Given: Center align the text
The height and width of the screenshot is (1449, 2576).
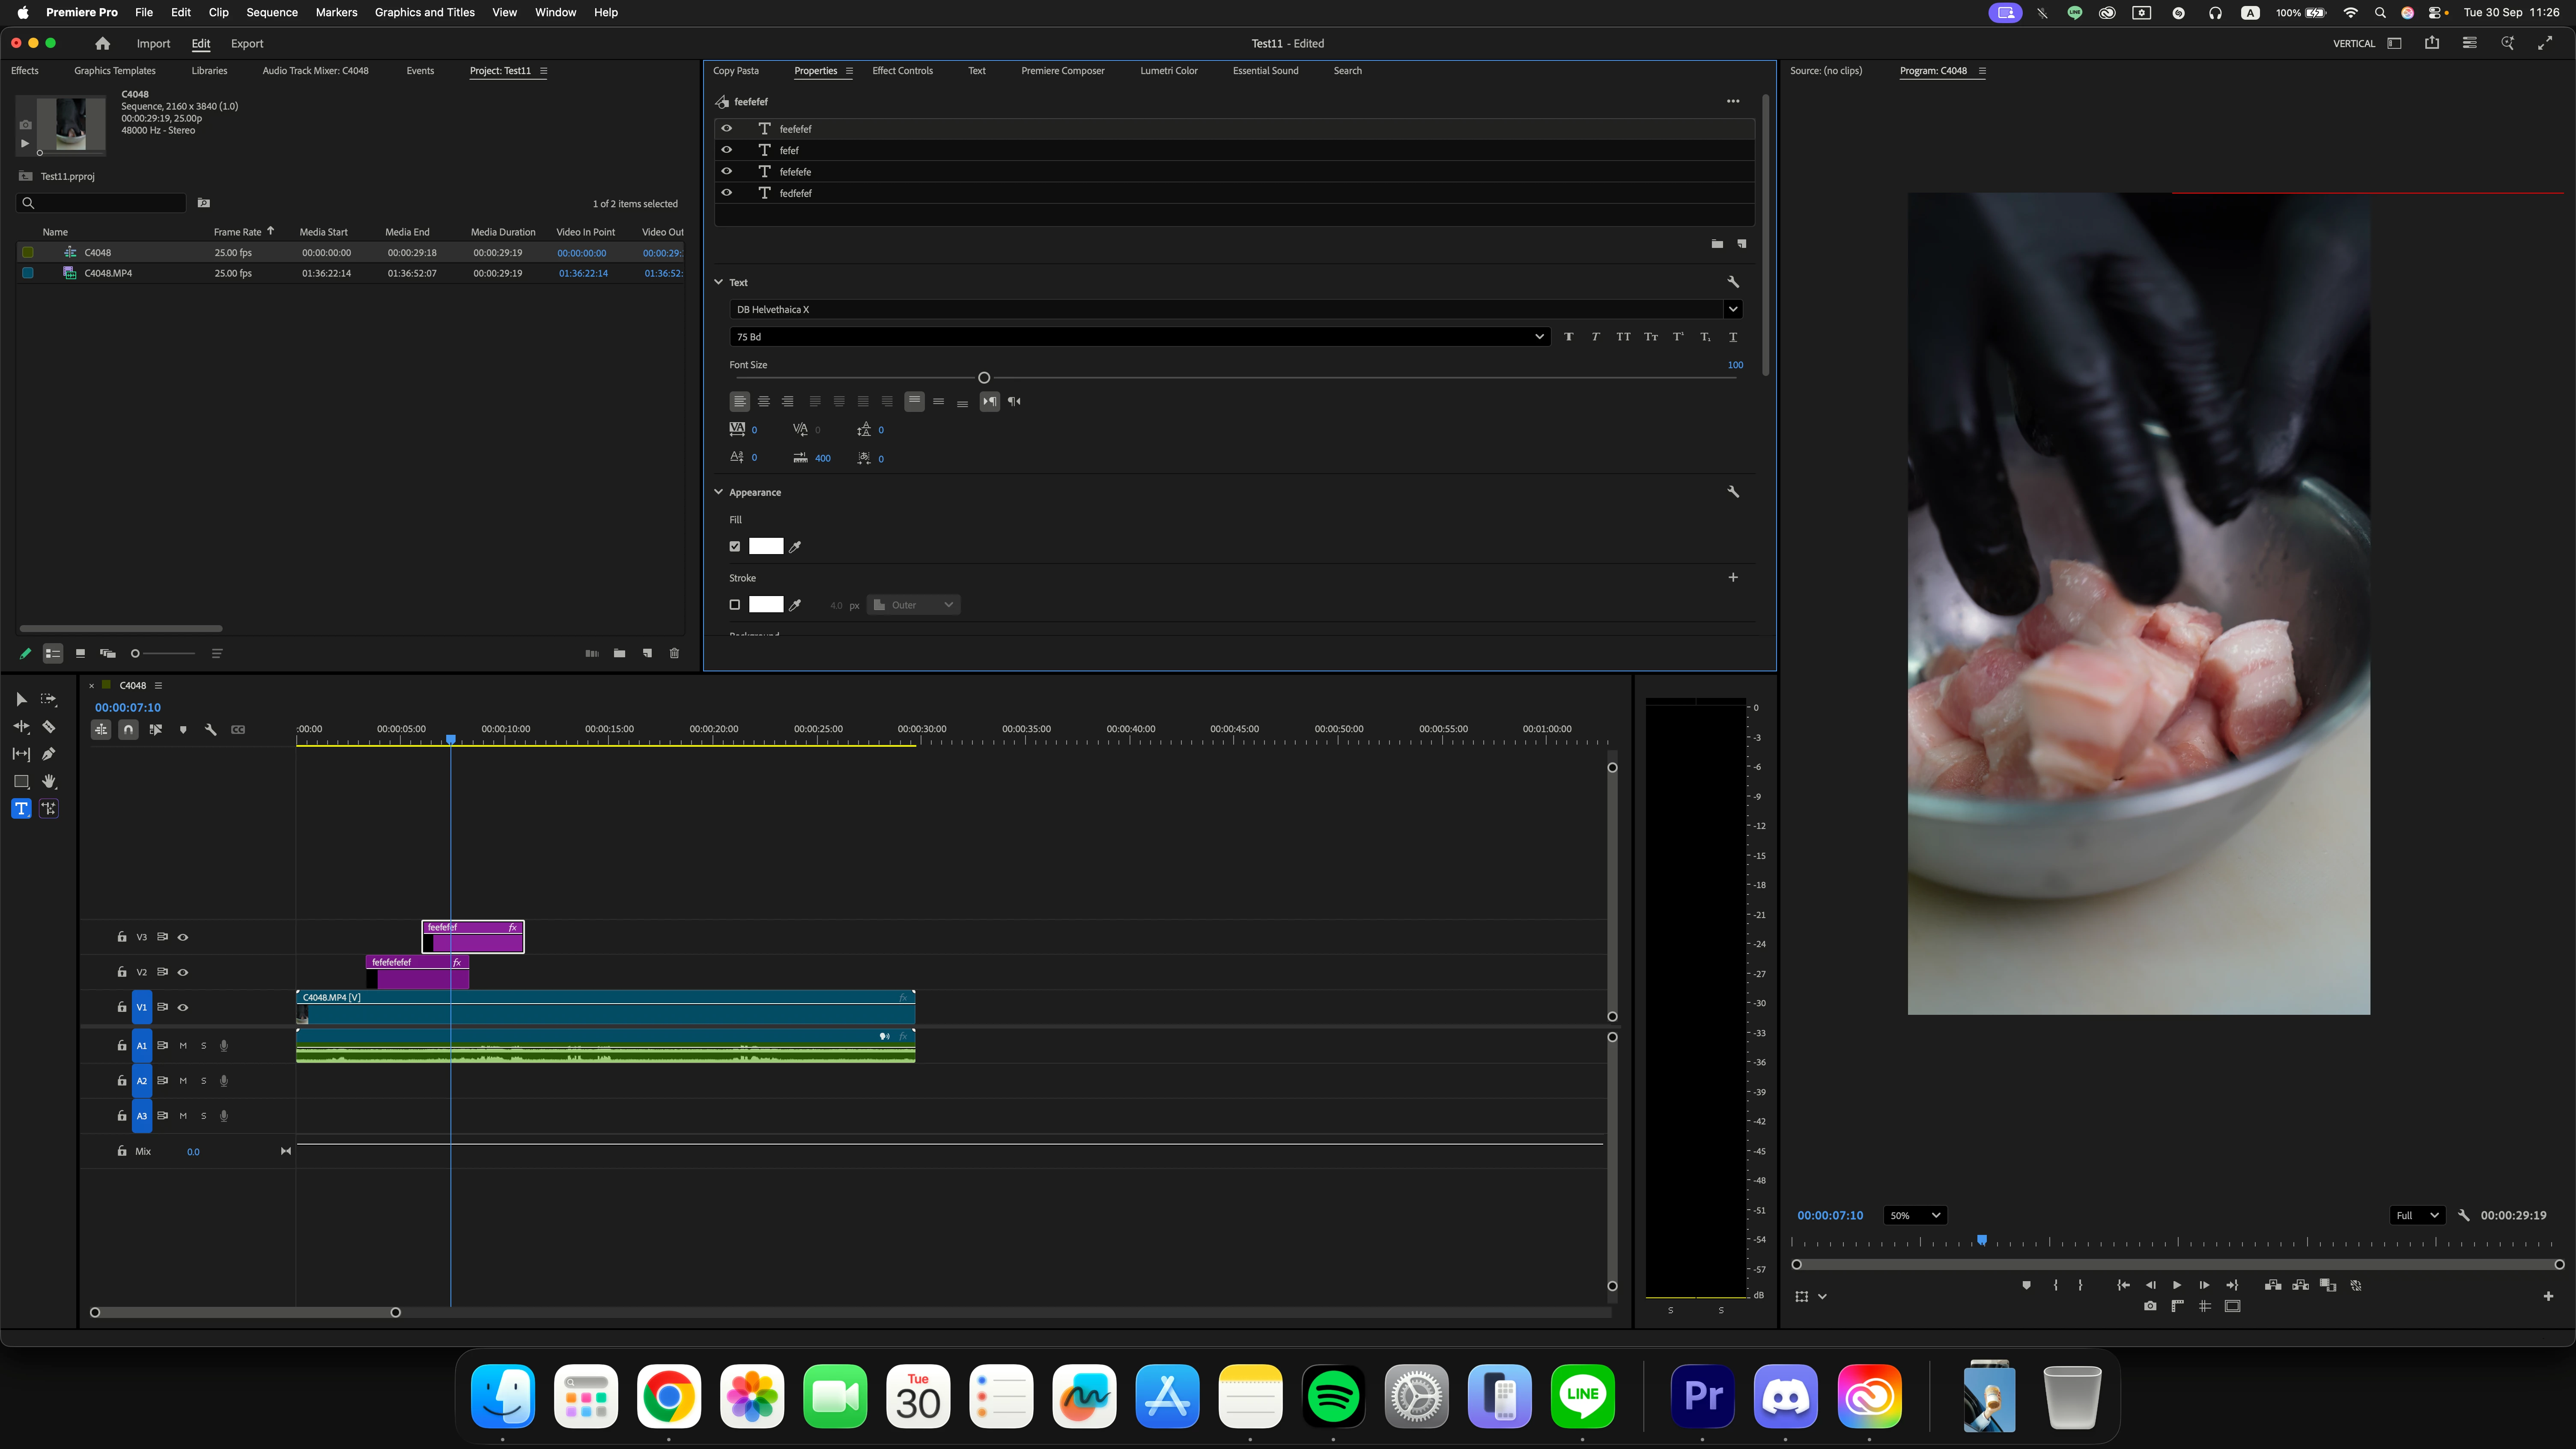Looking at the screenshot, I should (x=763, y=401).
